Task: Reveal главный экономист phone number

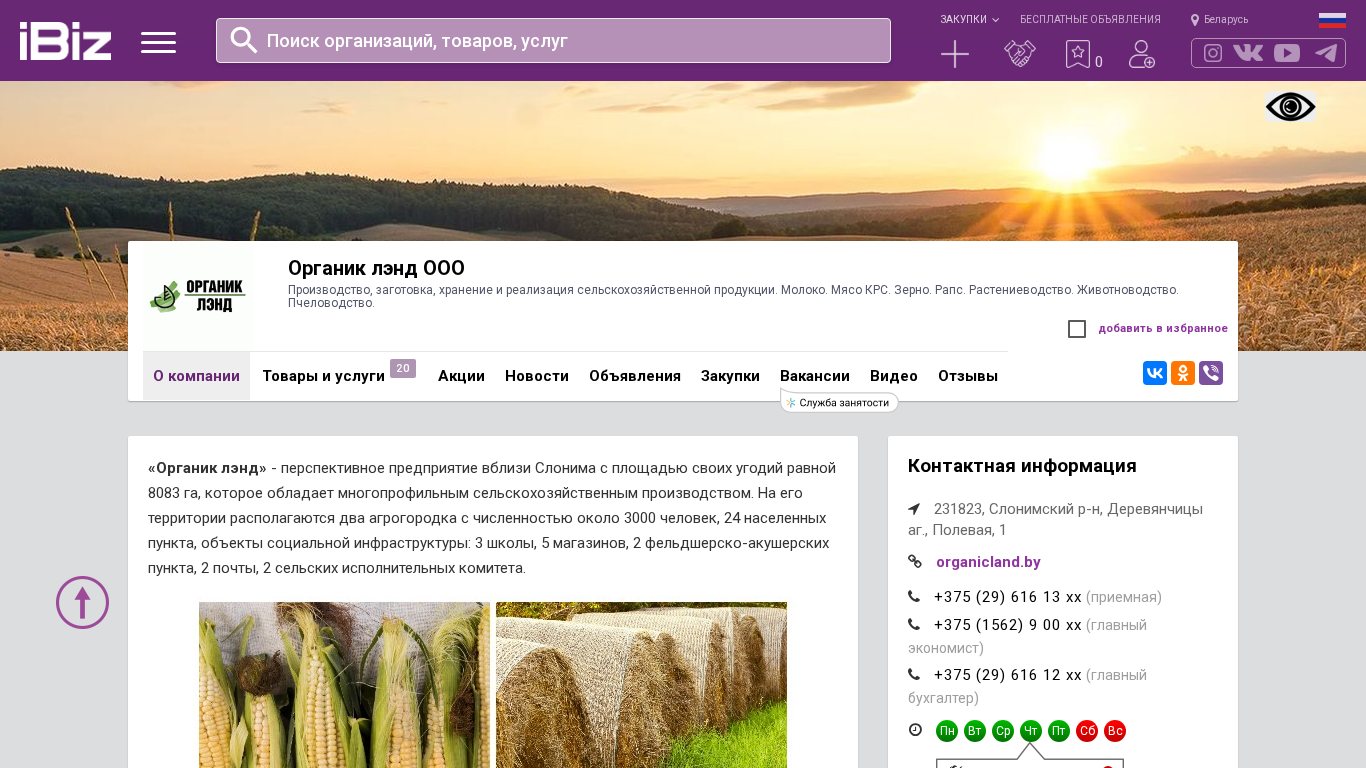Action: [1007, 625]
